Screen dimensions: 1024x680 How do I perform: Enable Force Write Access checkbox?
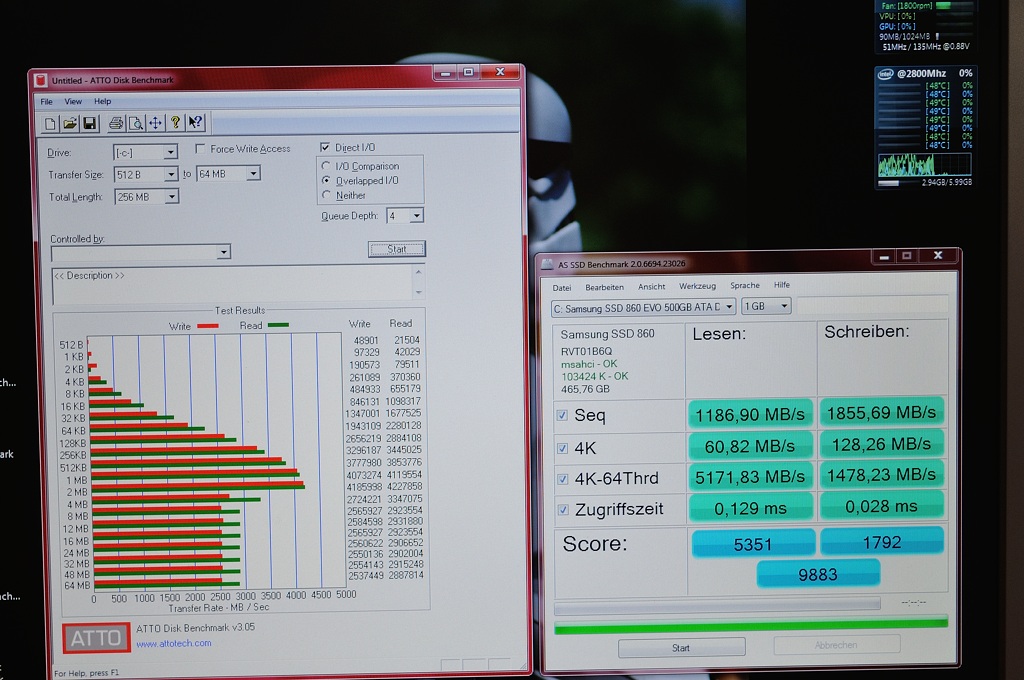tap(200, 148)
